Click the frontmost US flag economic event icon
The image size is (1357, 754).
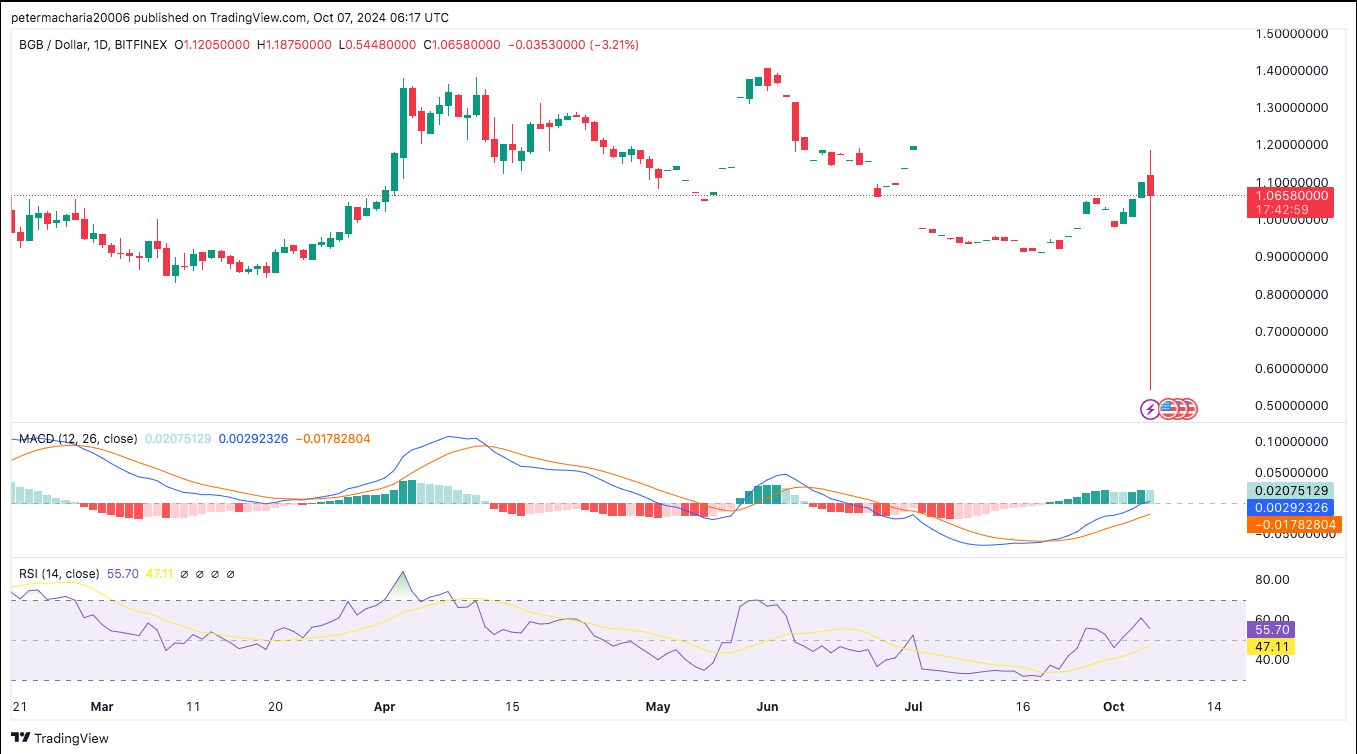[1168, 408]
